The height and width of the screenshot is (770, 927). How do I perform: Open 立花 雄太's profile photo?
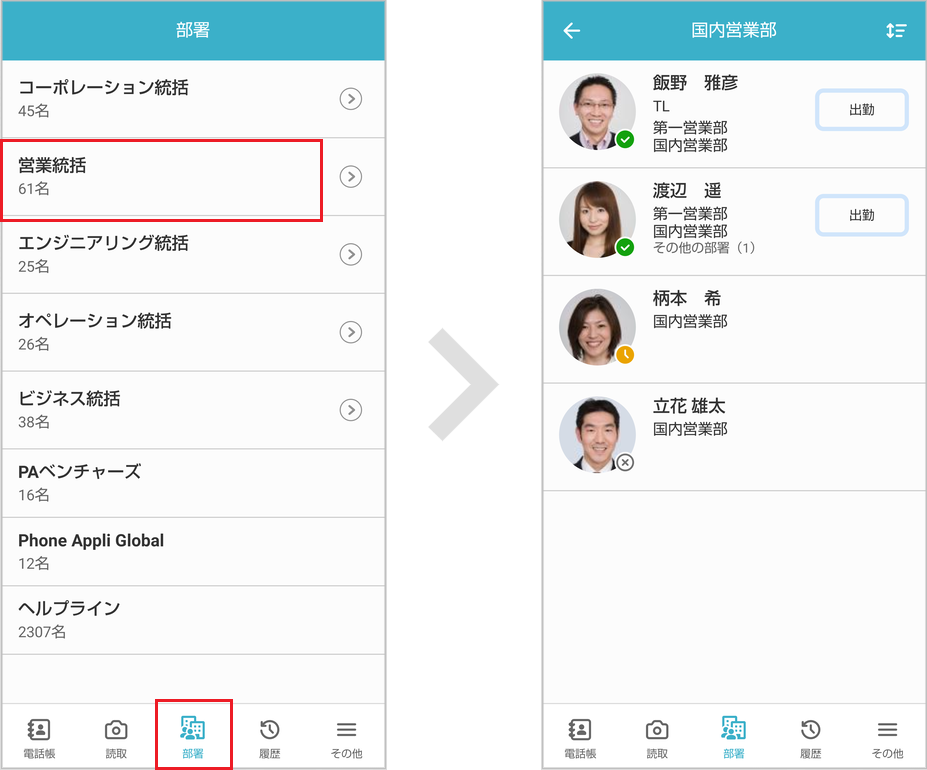click(597, 434)
